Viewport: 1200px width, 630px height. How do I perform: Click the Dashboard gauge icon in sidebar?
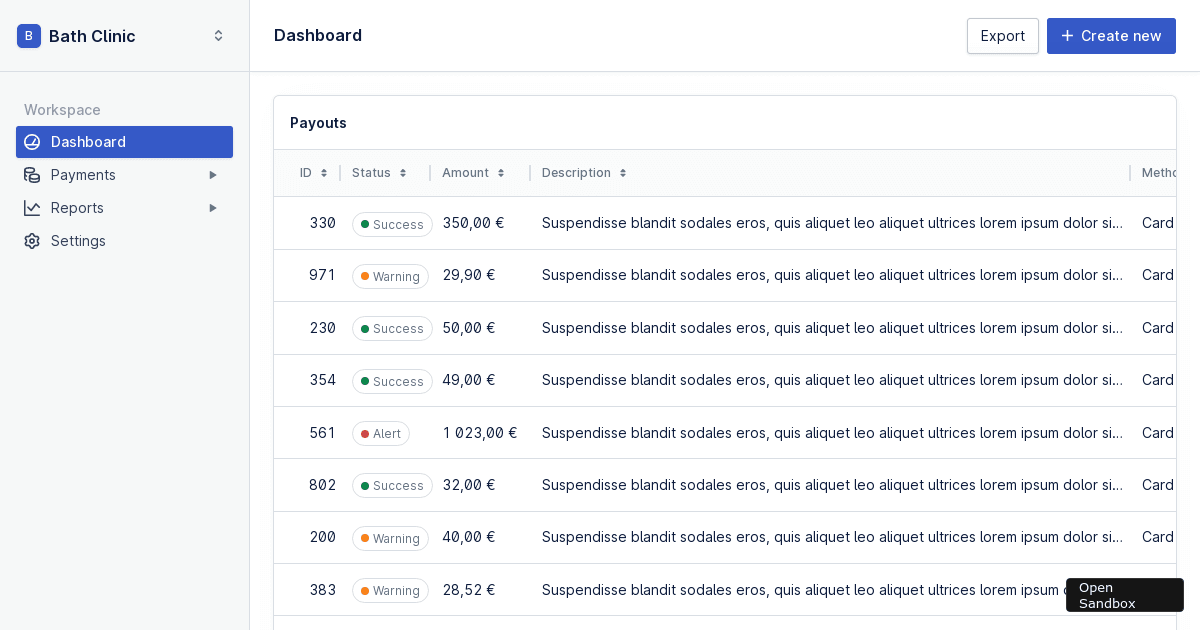point(32,142)
